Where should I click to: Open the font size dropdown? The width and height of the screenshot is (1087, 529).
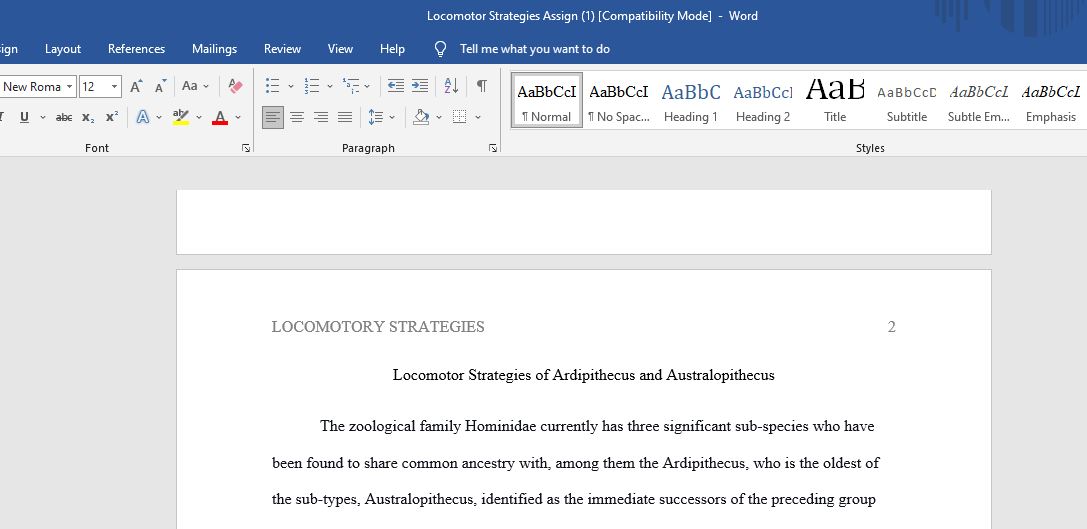114,87
